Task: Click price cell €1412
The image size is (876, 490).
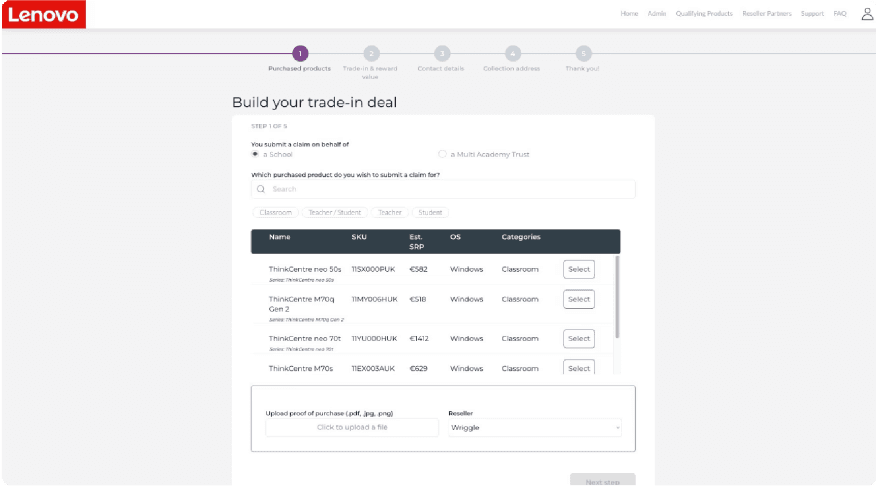Action: 419,339
